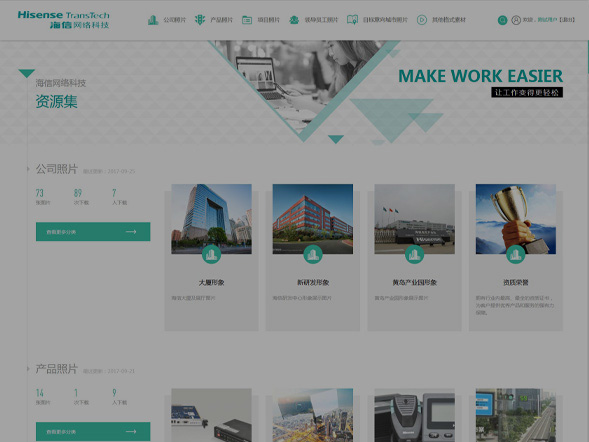589x442 pixels.
Task: Open the 资质荣誉 trophy thumbnail
Action: coord(516,219)
